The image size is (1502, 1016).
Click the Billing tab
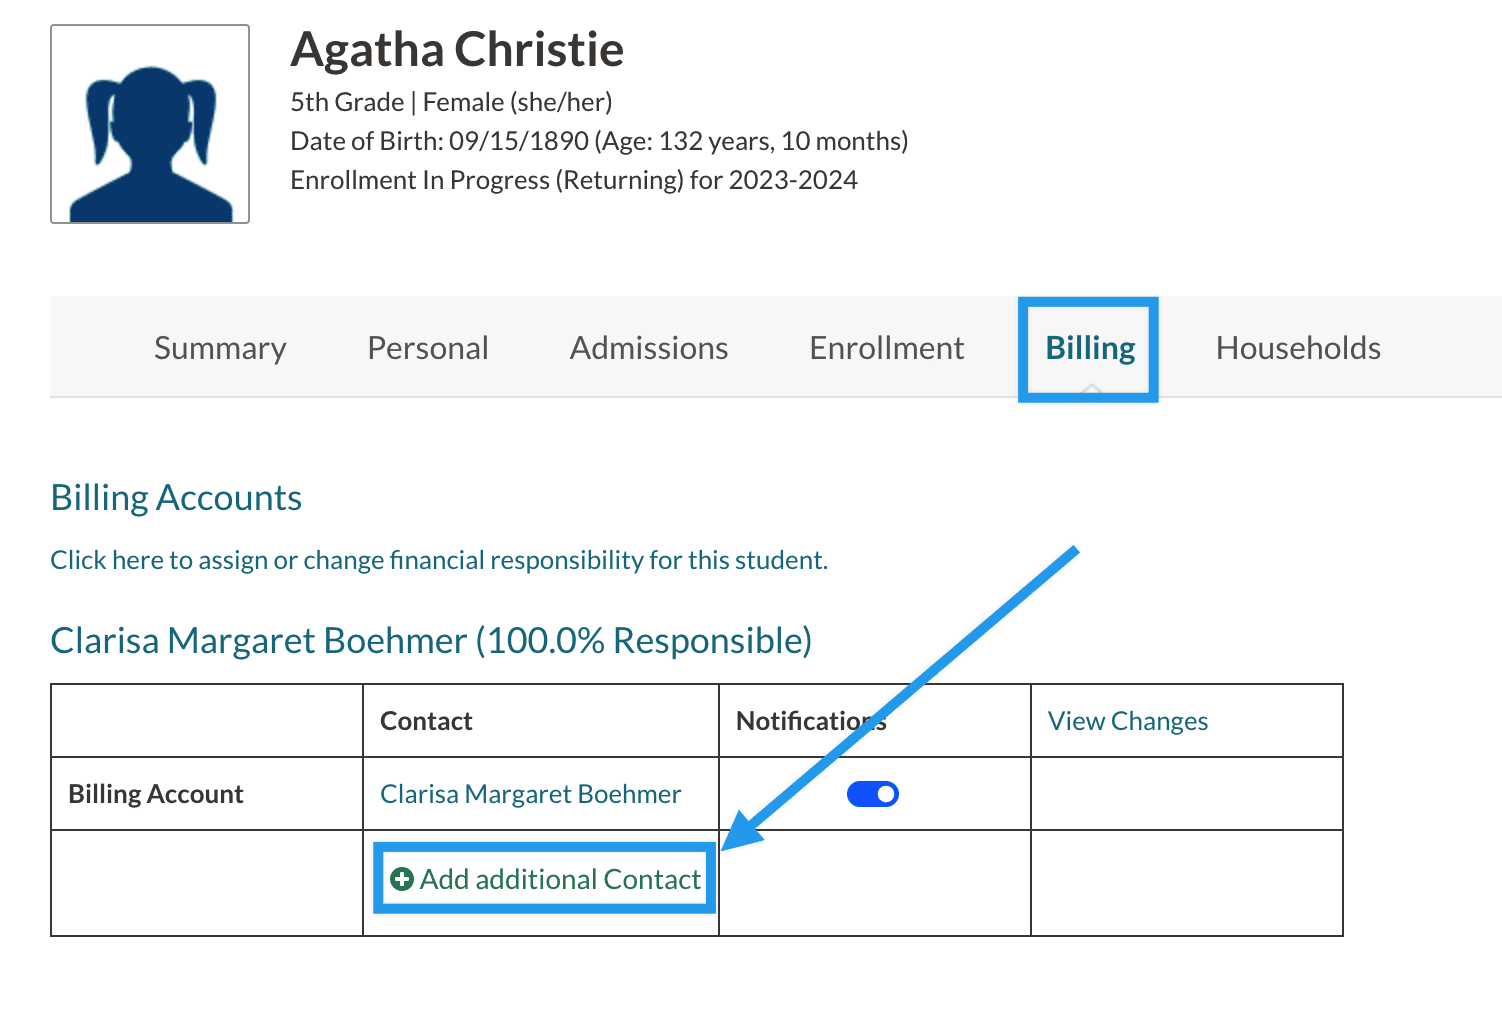(1090, 348)
